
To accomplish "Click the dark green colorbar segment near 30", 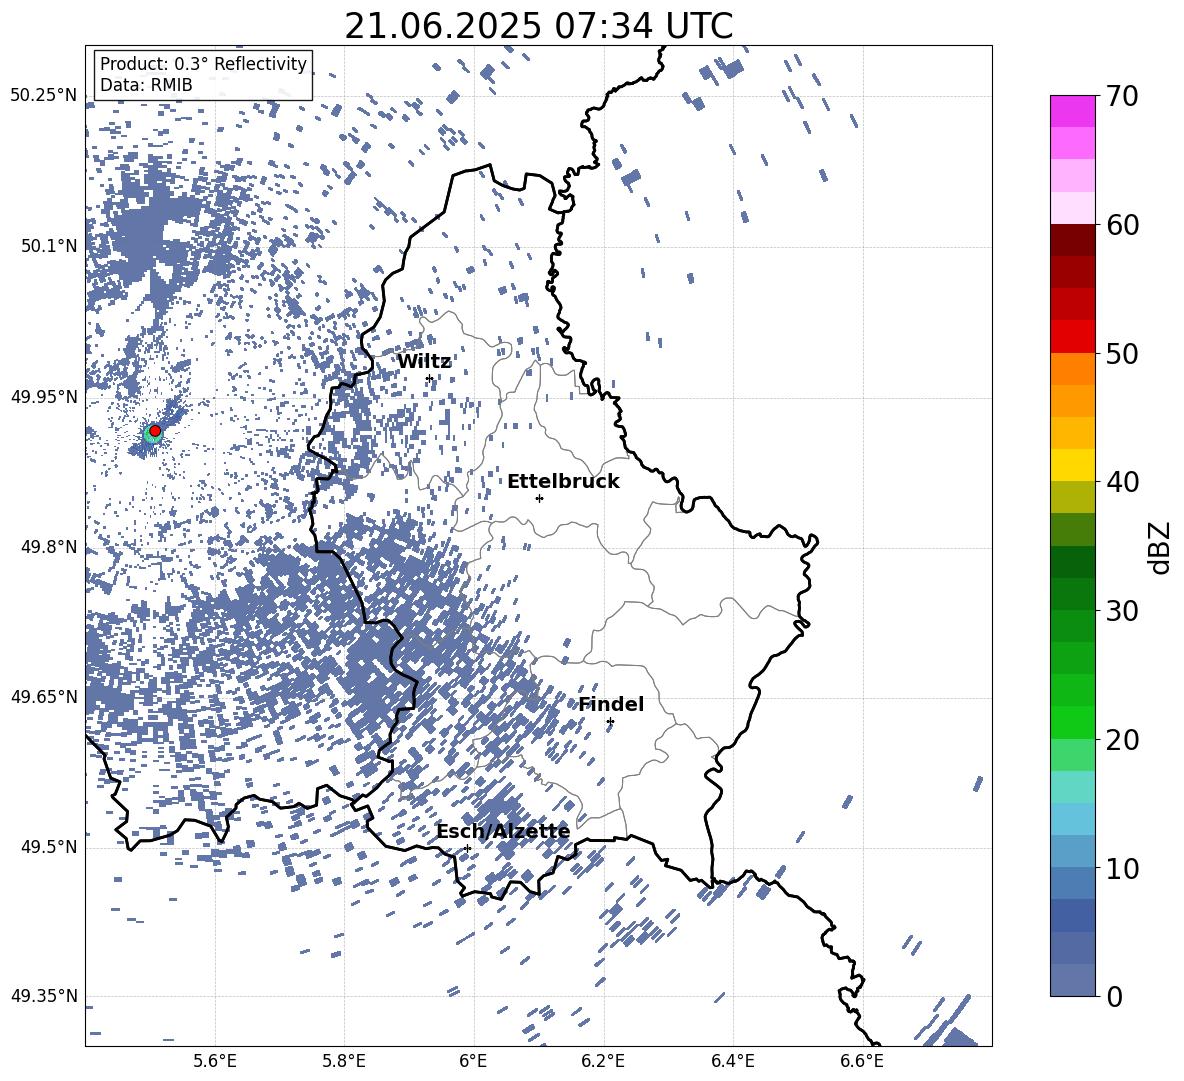I will click(x=1073, y=594).
